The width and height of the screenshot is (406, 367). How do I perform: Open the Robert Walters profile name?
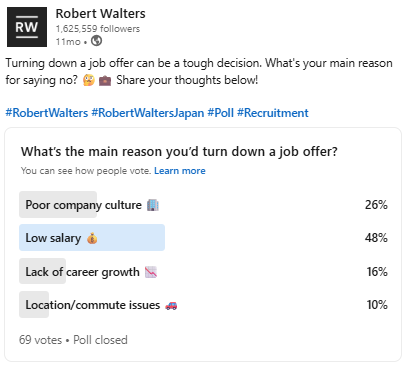[x=101, y=14]
